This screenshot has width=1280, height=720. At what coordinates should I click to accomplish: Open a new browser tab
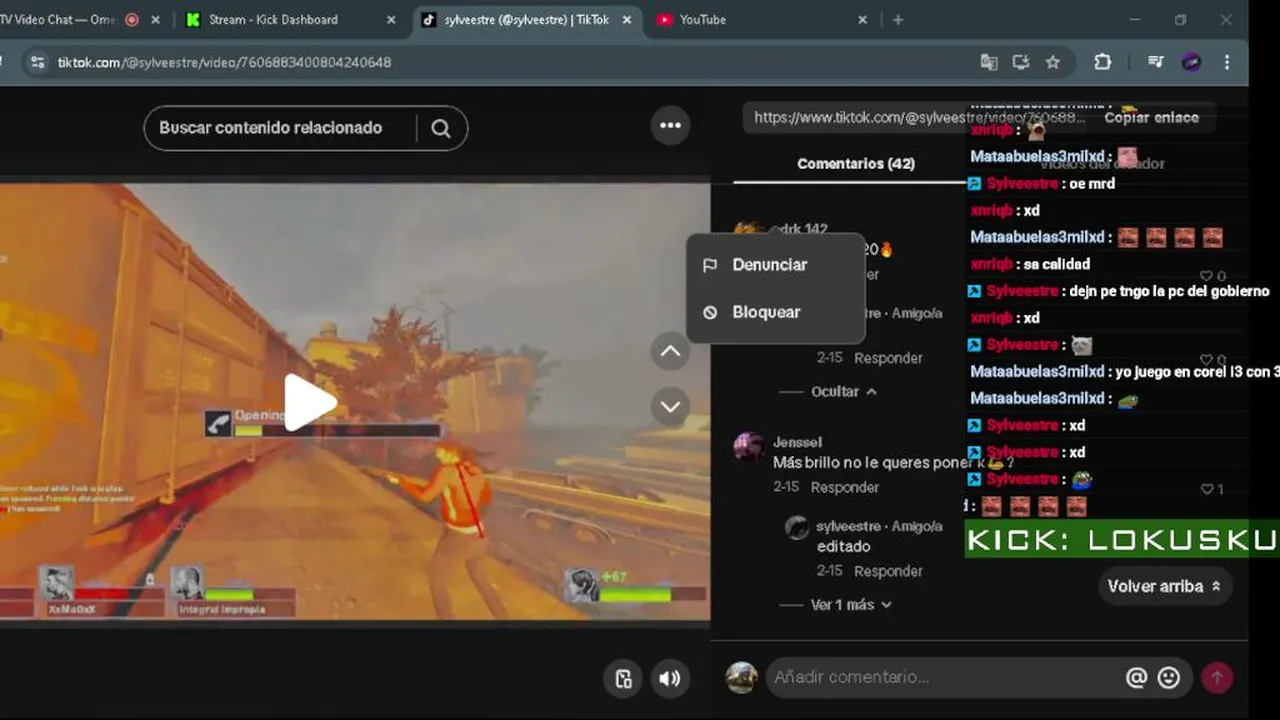pos(898,20)
